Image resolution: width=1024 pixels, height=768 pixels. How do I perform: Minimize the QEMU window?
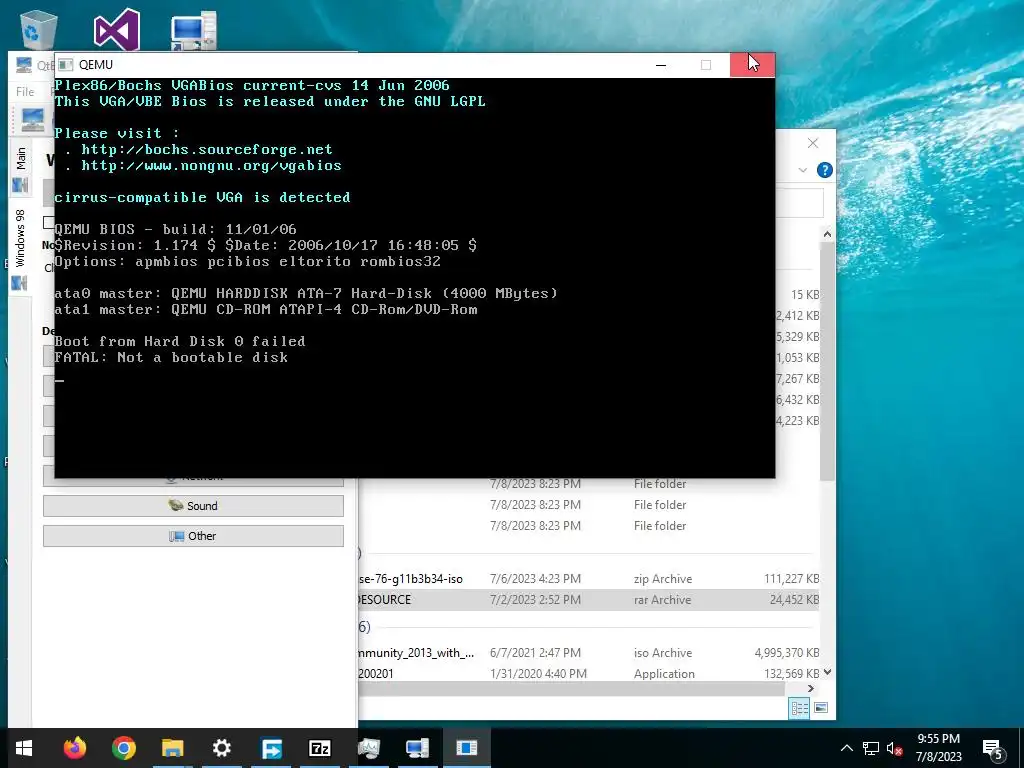[x=661, y=65]
